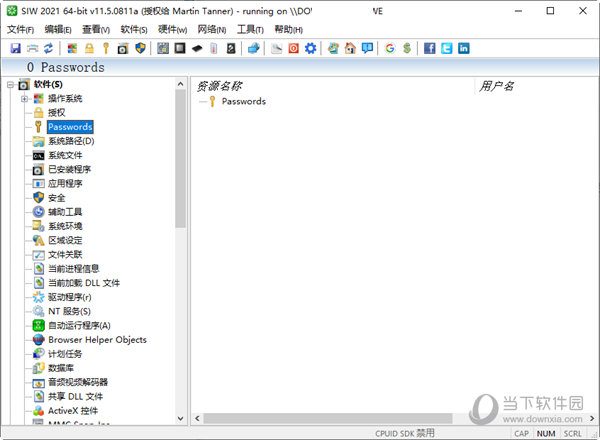The image size is (600, 440).
Task: Click the black memory module toolbar icon
Action: 197,48
